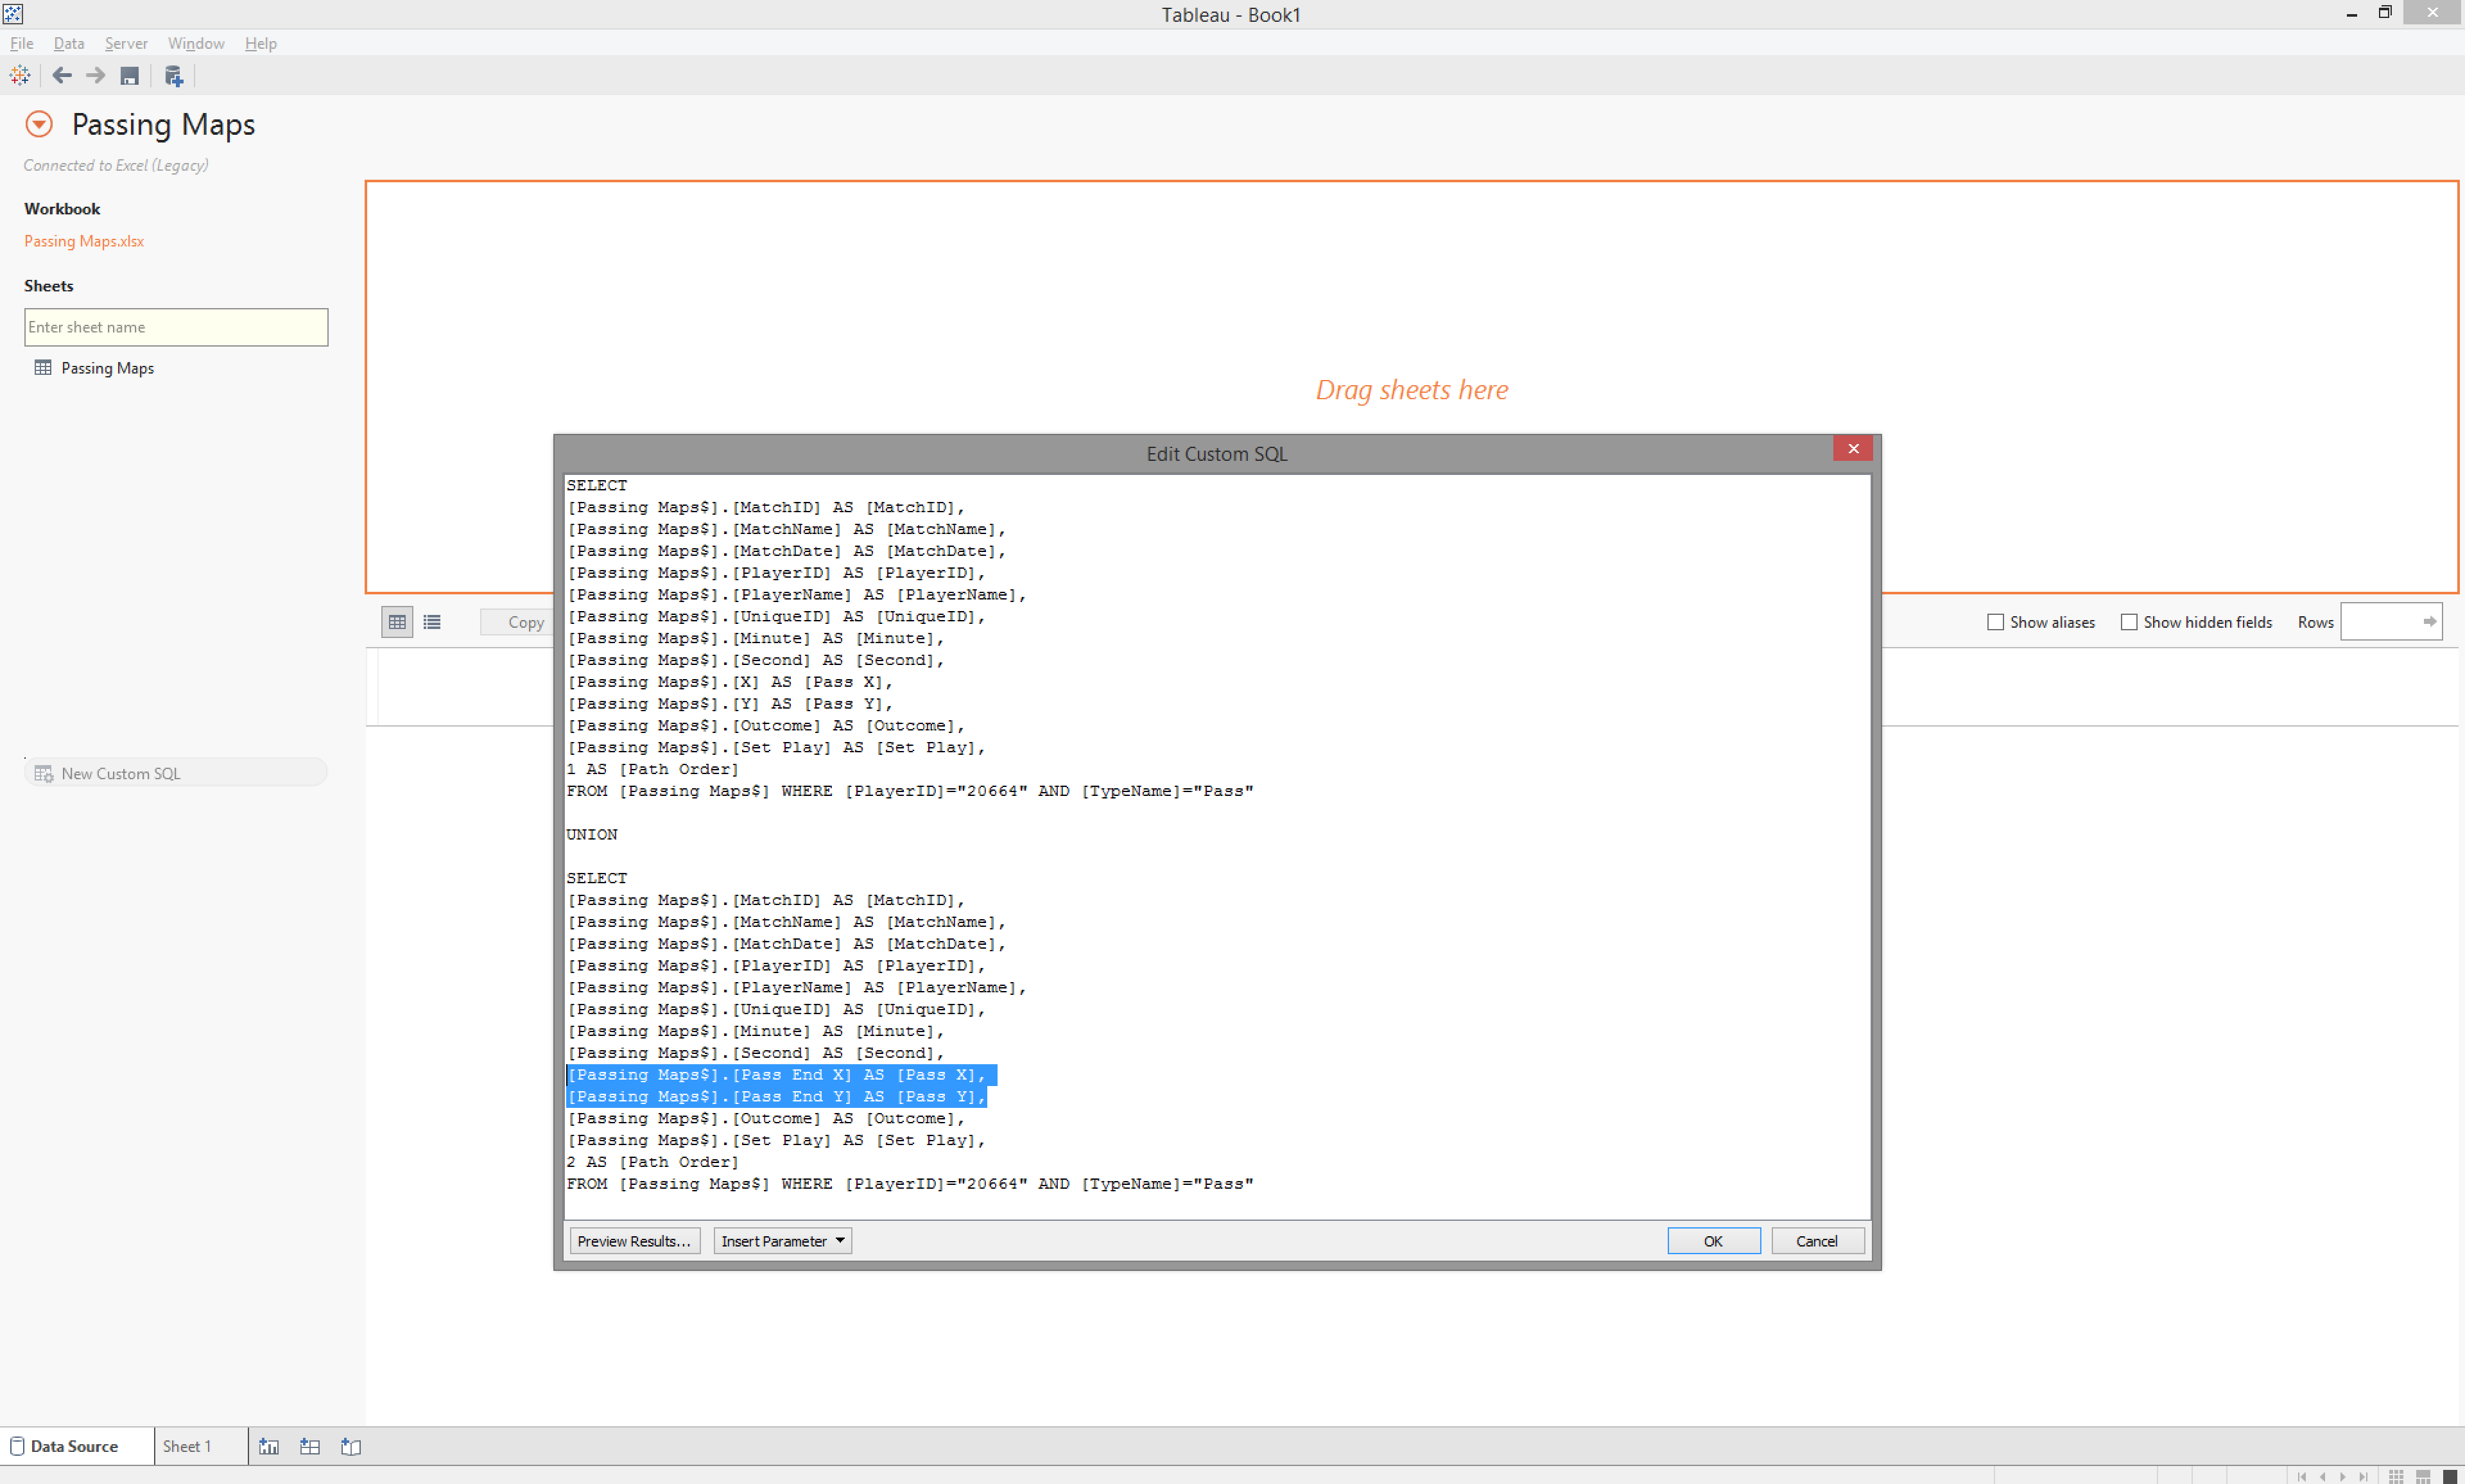
Task: Click the '[Y] AS [Pass Y]' line
Action: click(729, 704)
